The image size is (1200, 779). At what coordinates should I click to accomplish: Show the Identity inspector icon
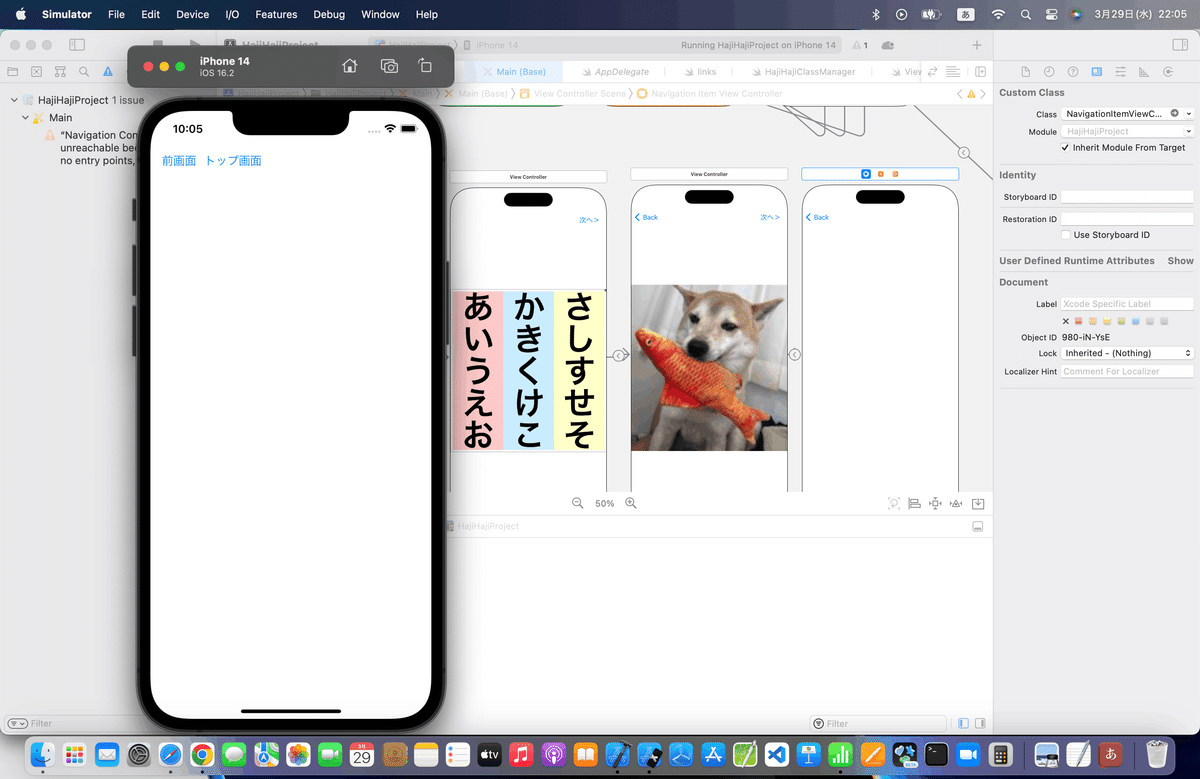coord(1097,72)
